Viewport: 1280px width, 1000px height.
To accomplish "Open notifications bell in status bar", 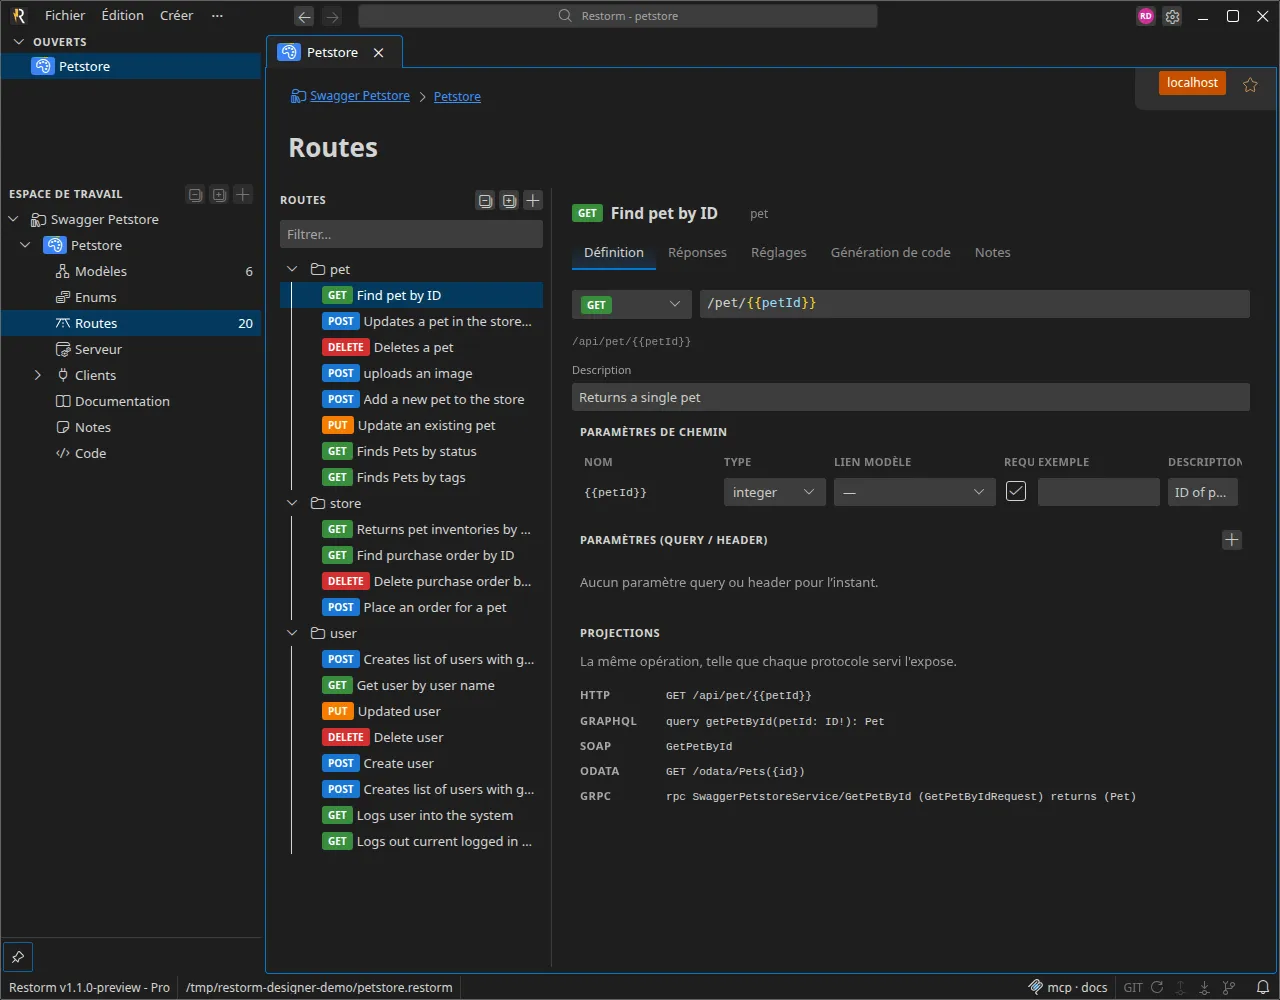I will point(1263,987).
